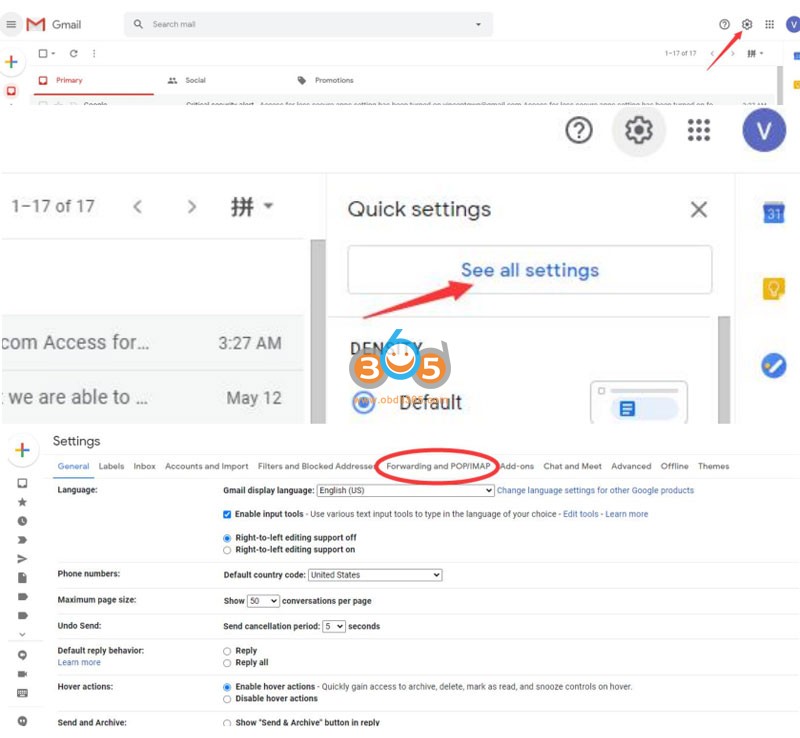800x738 pixels.
Task: Click the enlarged question mark Support icon
Action: pos(579,131)
